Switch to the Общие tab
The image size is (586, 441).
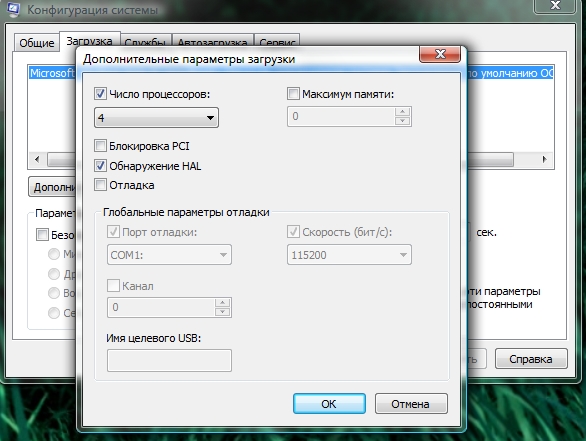click(37, 43)
